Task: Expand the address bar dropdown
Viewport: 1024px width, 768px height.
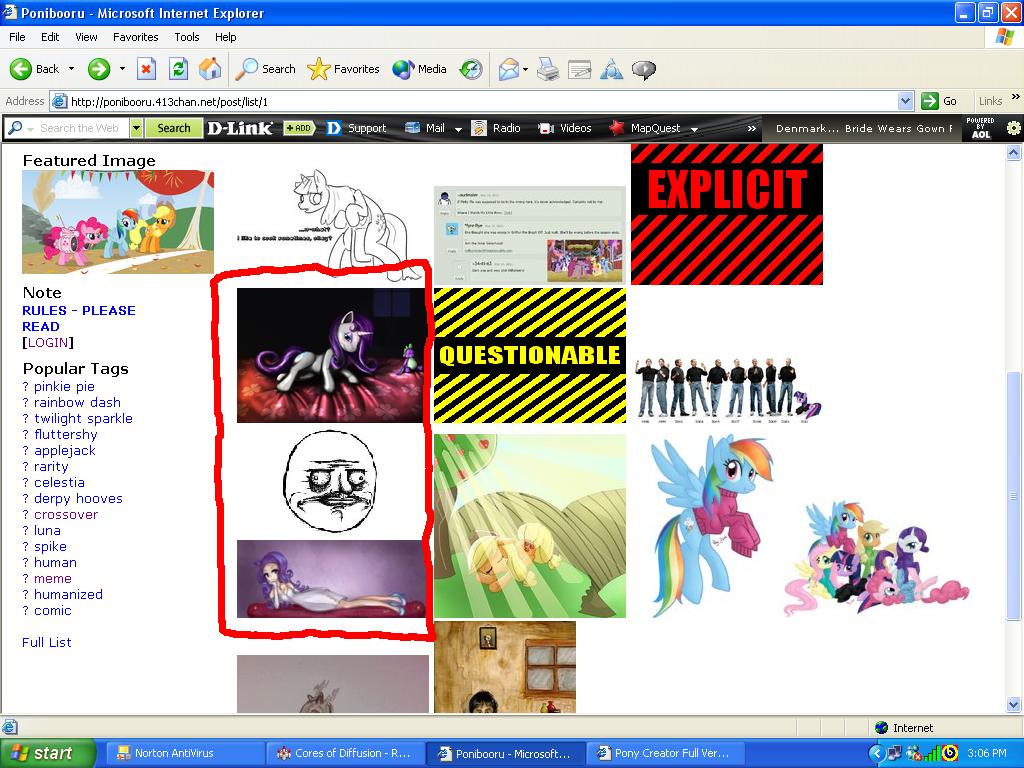Action: coord(905,101)
